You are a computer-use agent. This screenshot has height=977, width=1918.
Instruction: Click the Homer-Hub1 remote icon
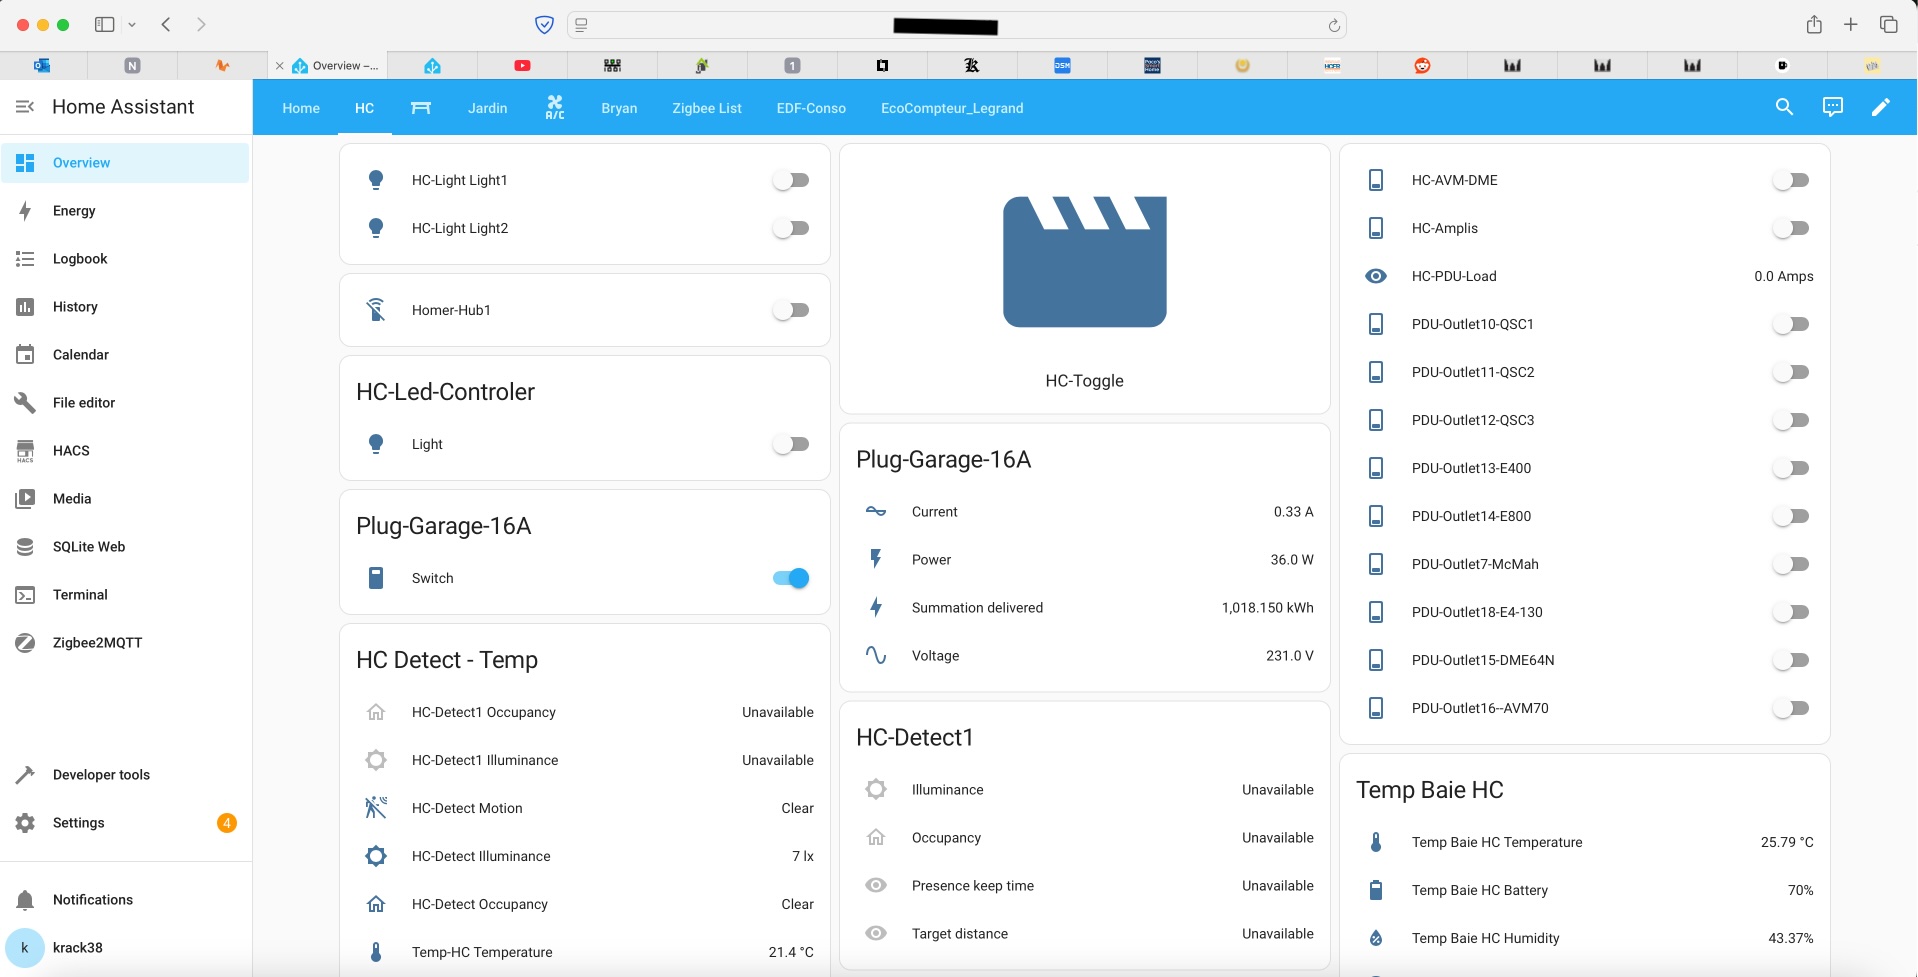[x=376, y=310]
